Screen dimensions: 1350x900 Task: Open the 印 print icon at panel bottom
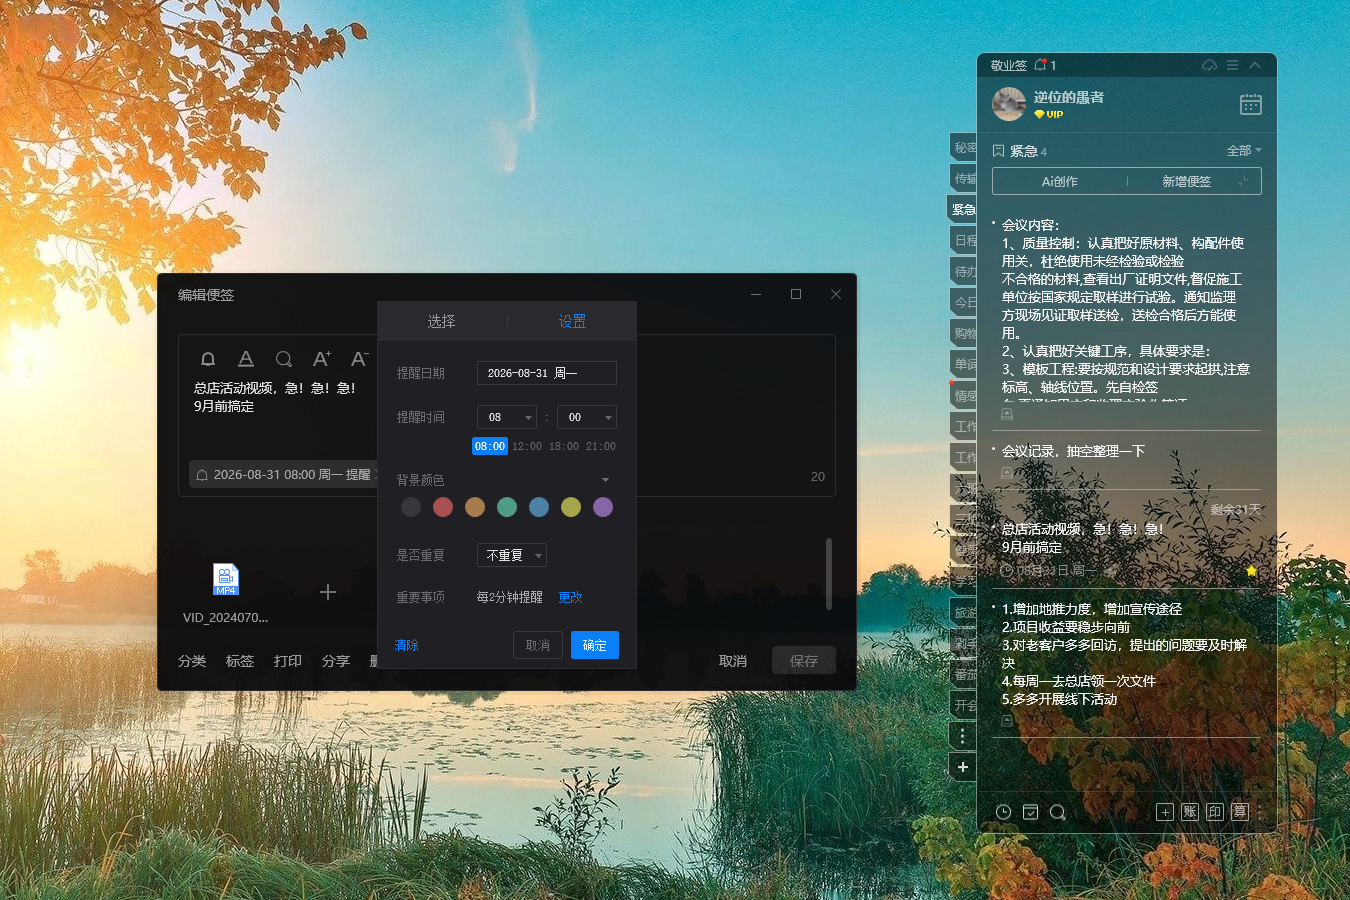point(1215,812)
